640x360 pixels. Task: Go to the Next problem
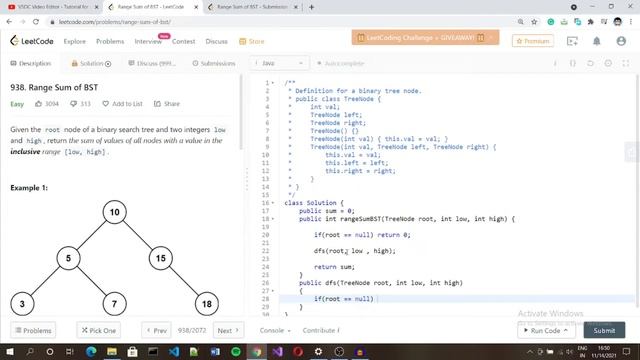click(228, 330)
